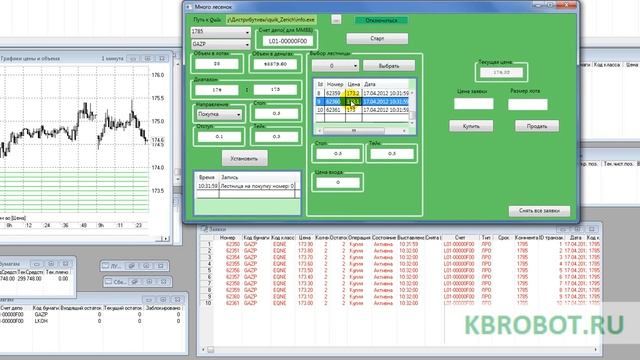Click LKOH row in positions table
Image resolution: width=640 pixels, height=360 pixels.
click(91, 321)
